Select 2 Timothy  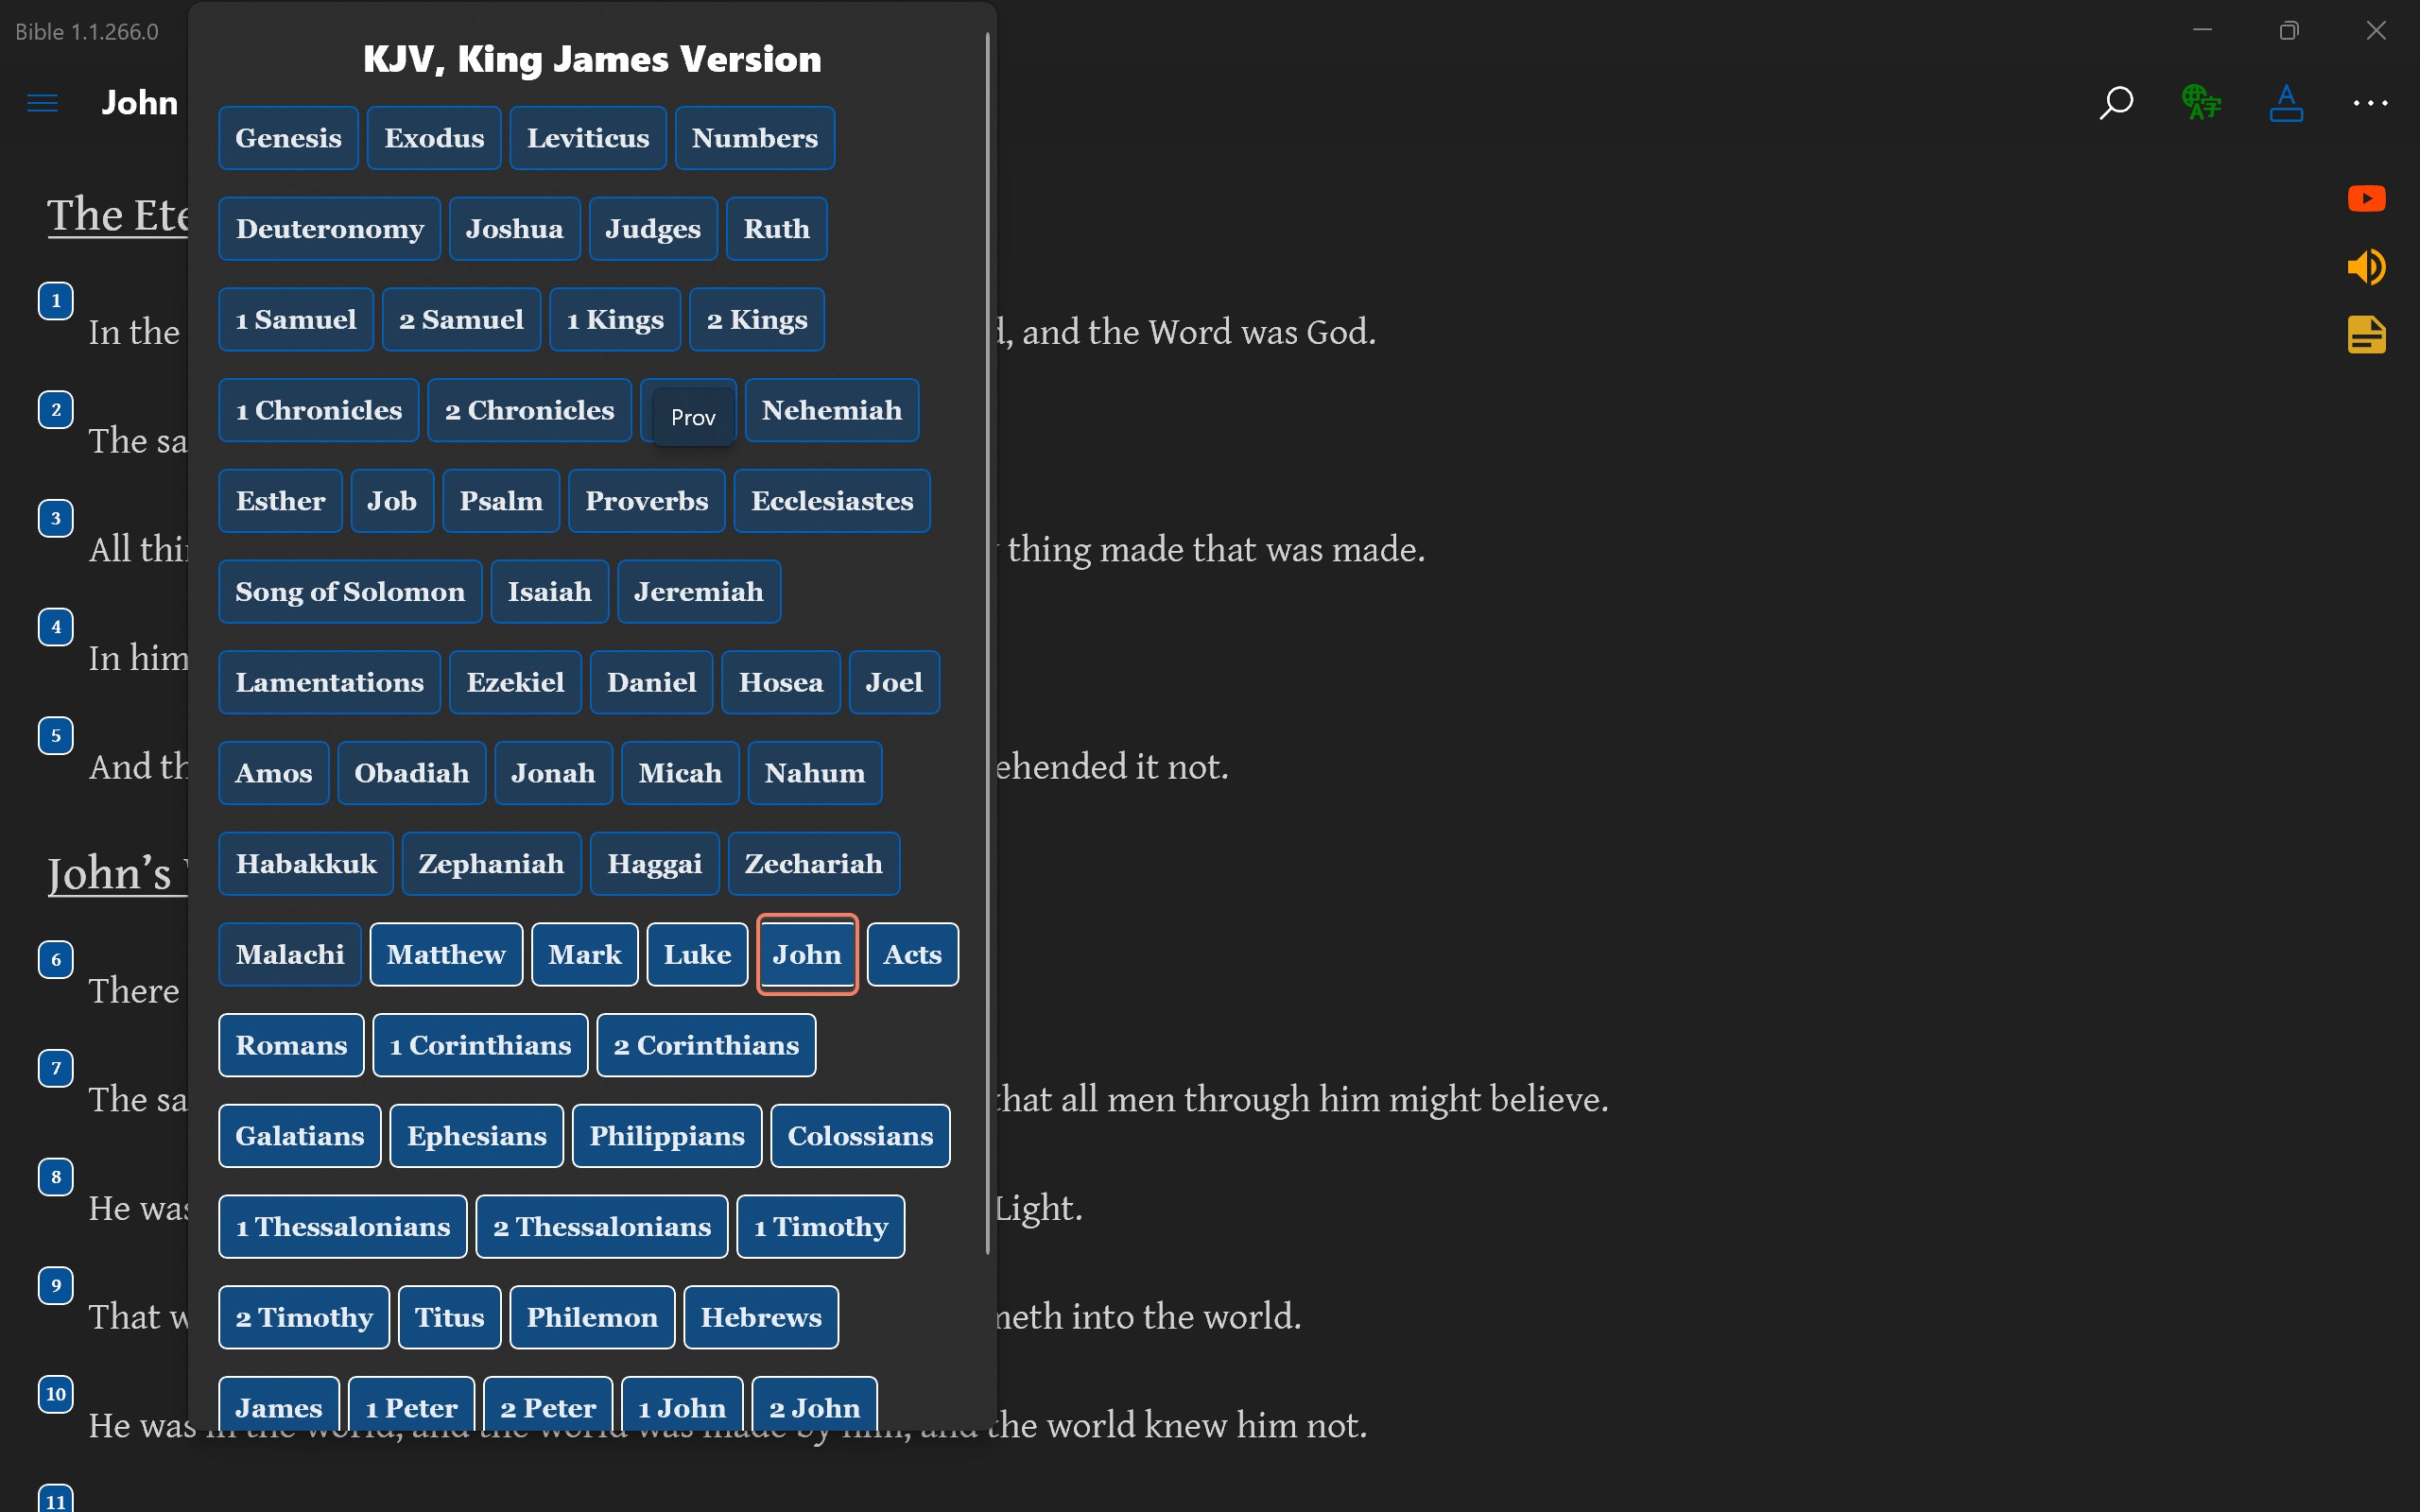303,1317
